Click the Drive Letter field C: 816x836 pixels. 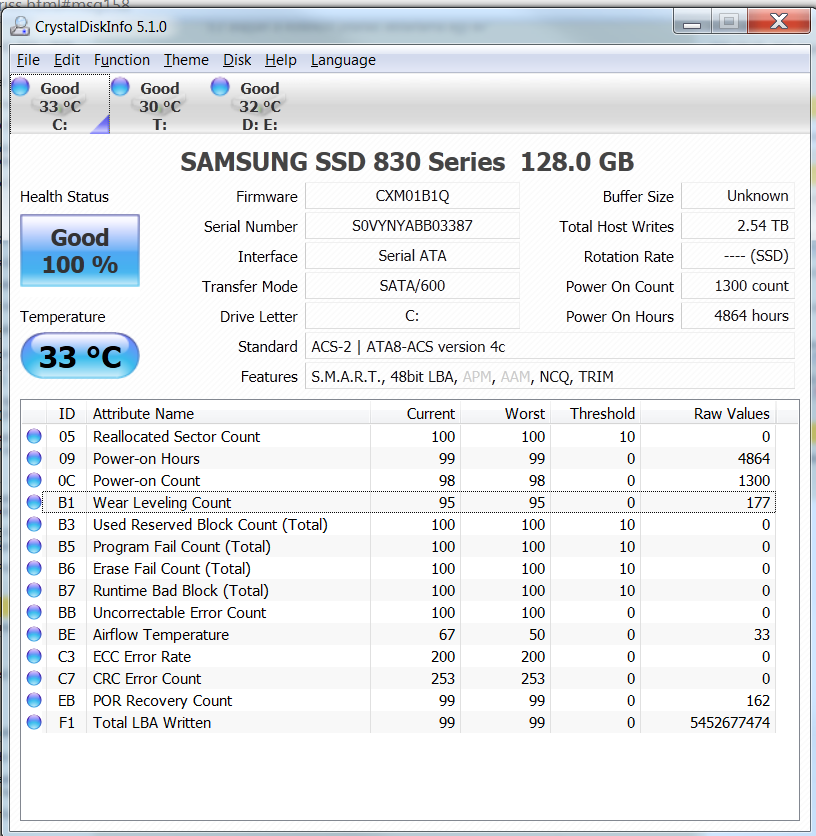[x=412, y=316]
